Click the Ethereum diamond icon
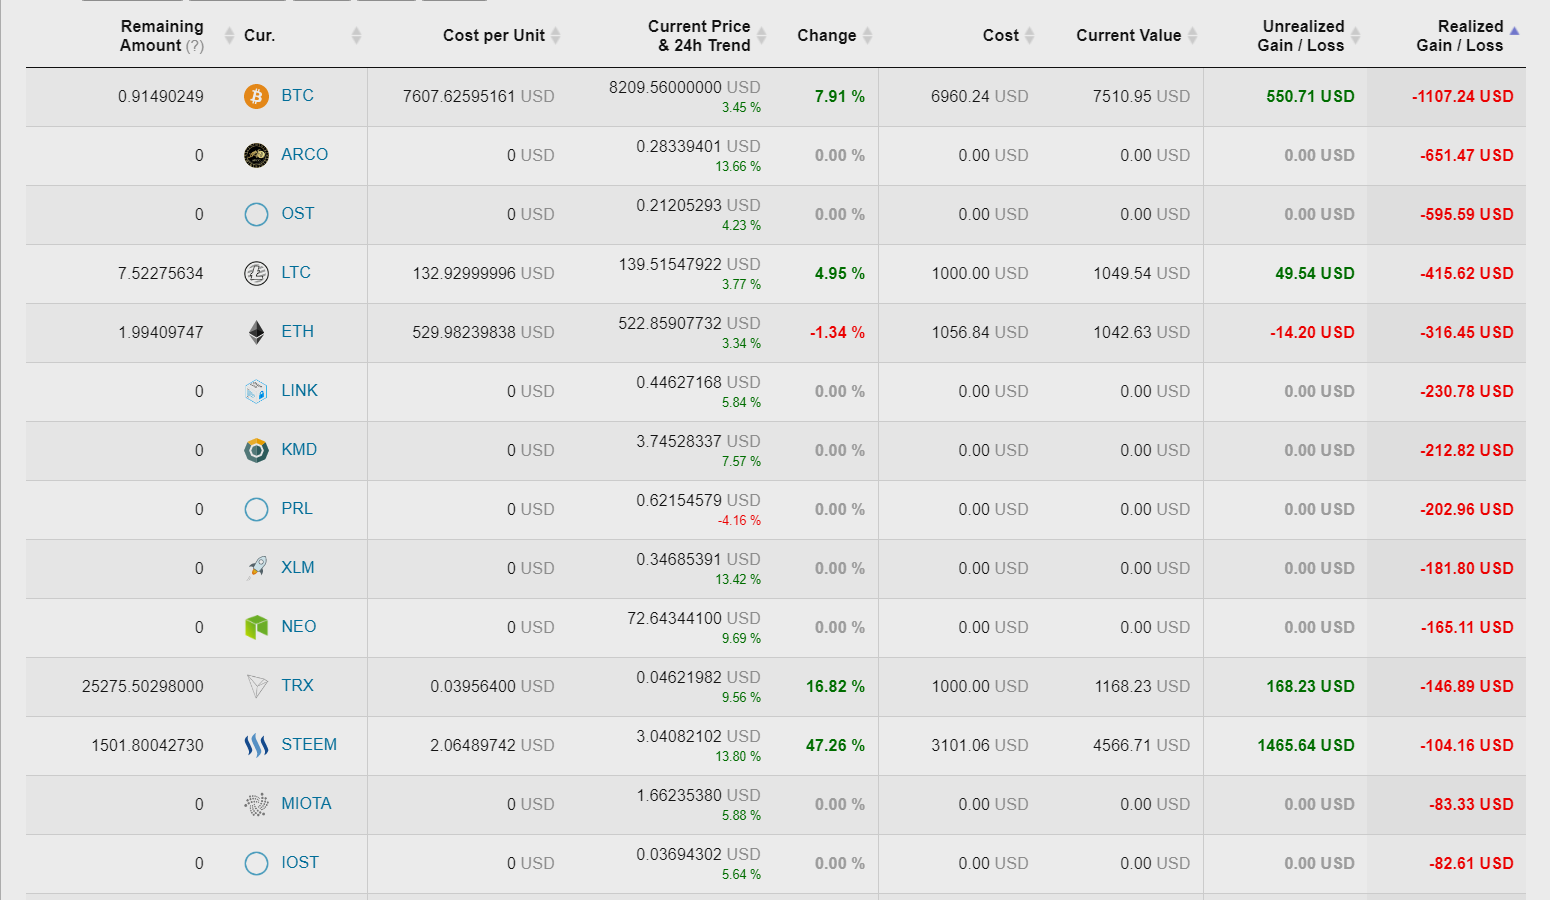 pos(256,332)
